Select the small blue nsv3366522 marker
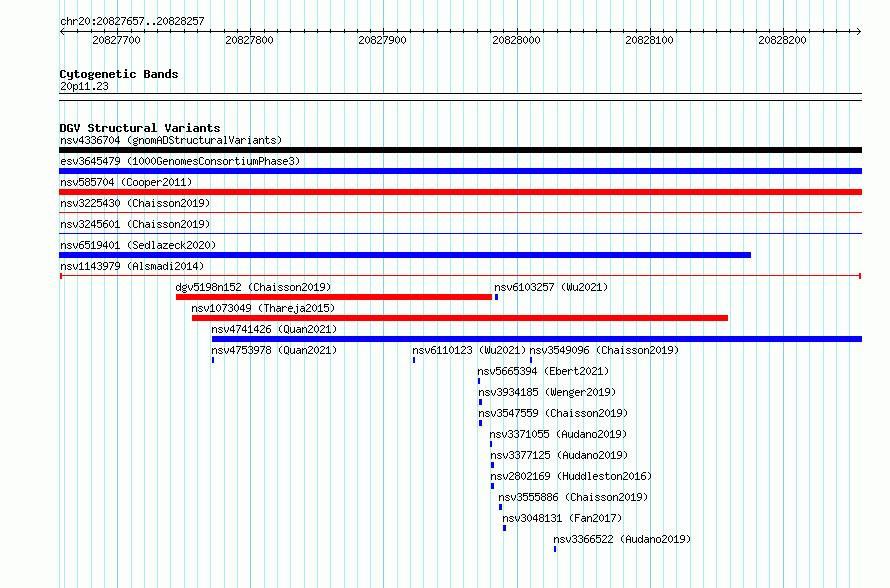 (555, 549)
